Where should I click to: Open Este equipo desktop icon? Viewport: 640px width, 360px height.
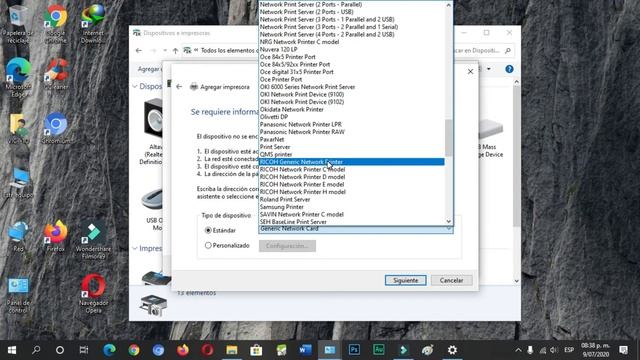18,182
